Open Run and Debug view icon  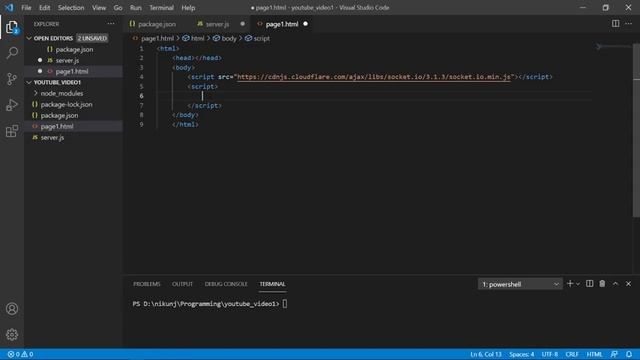click(12, 105)
